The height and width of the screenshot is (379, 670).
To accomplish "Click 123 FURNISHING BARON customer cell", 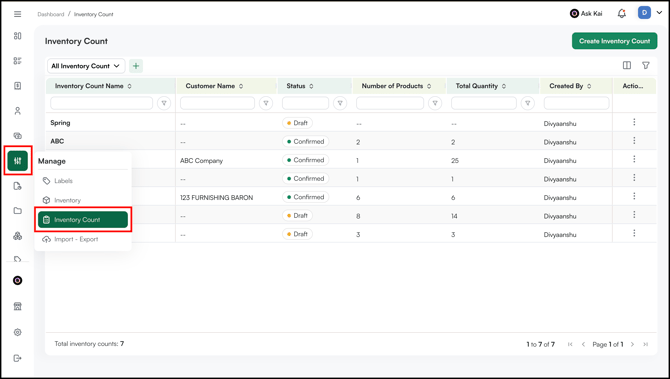I will [x=216, y=197].
